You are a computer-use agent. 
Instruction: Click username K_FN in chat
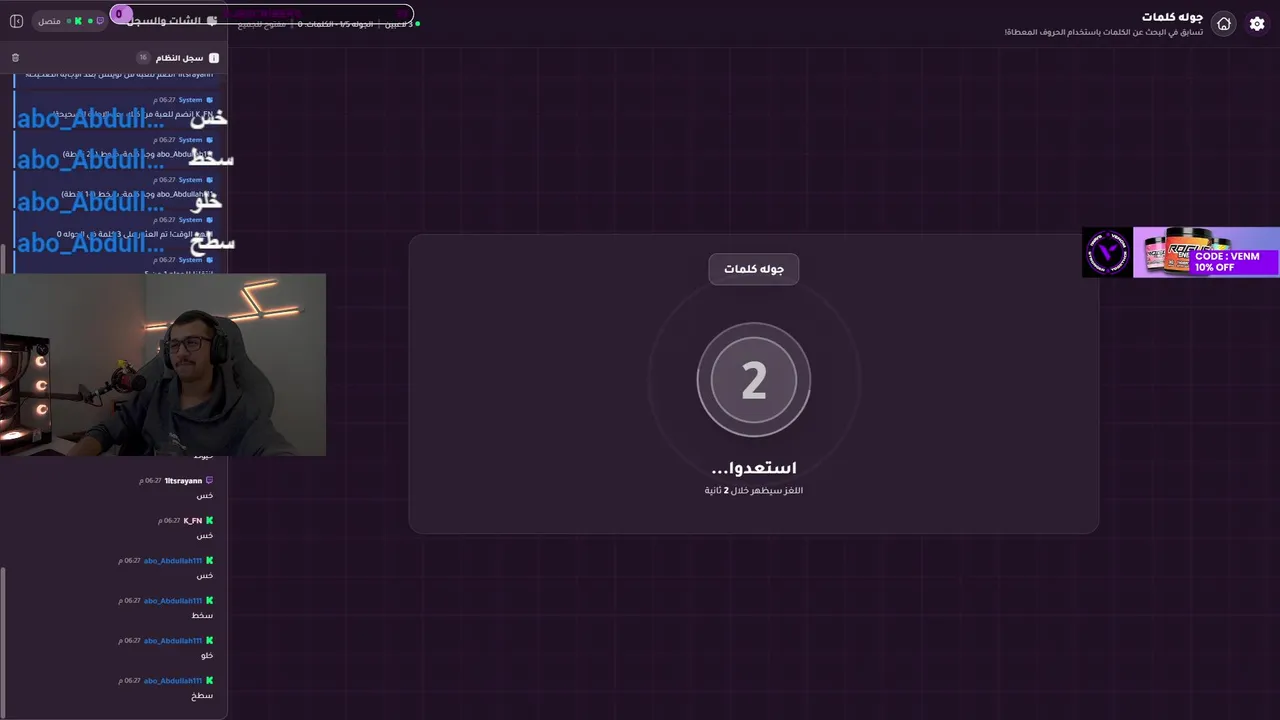coord(193,521)
